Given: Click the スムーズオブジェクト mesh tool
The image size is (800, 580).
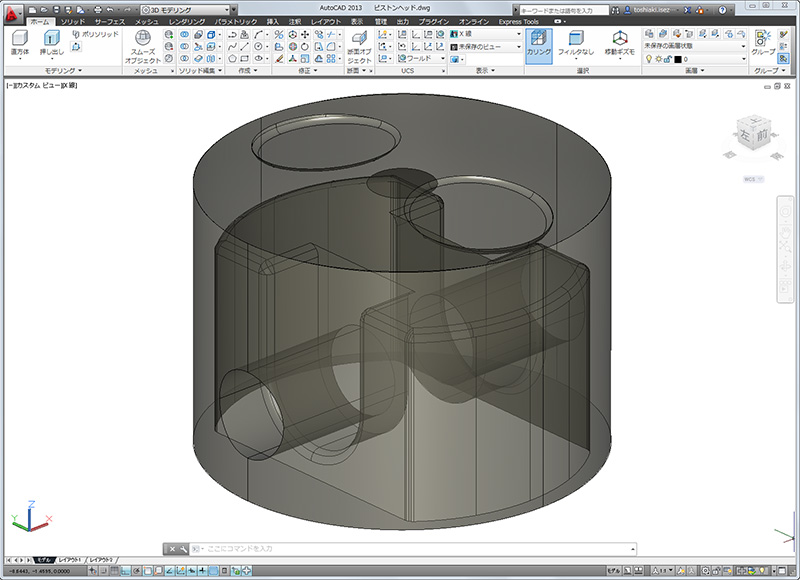Looking at the screenshot, I should click(142, 41).
